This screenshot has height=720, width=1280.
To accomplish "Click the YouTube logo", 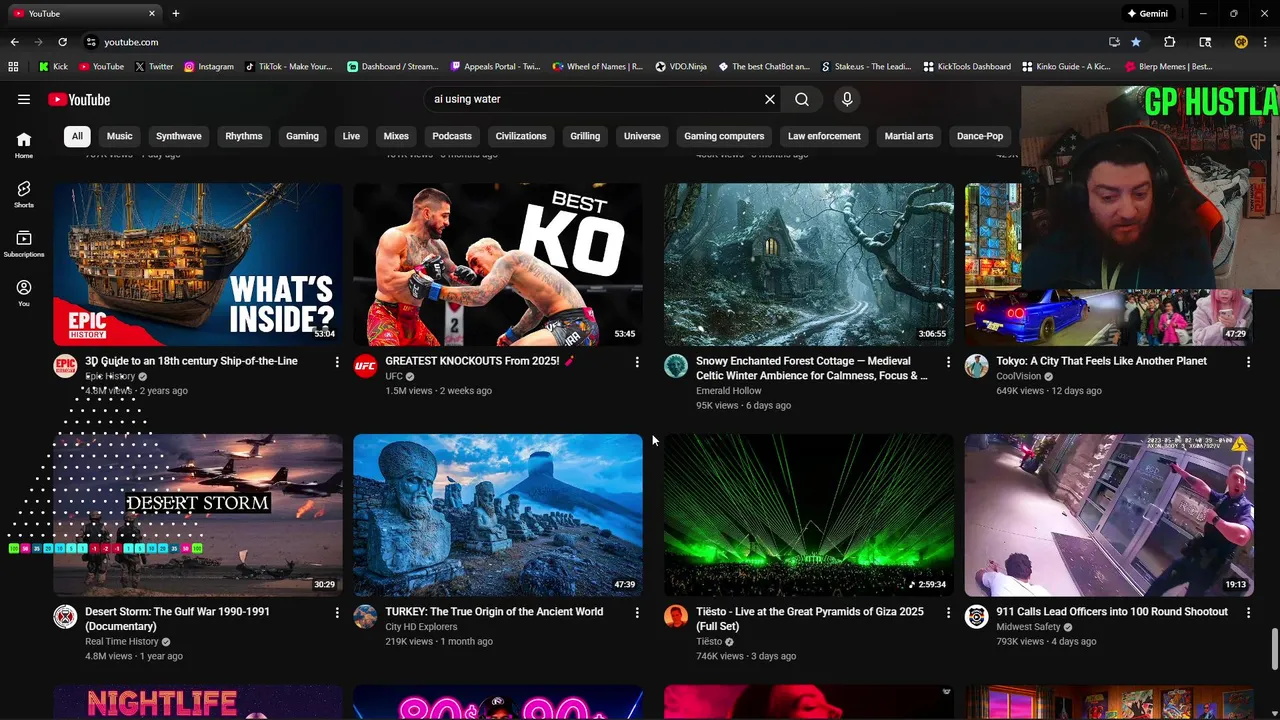I will coord(79,99).
